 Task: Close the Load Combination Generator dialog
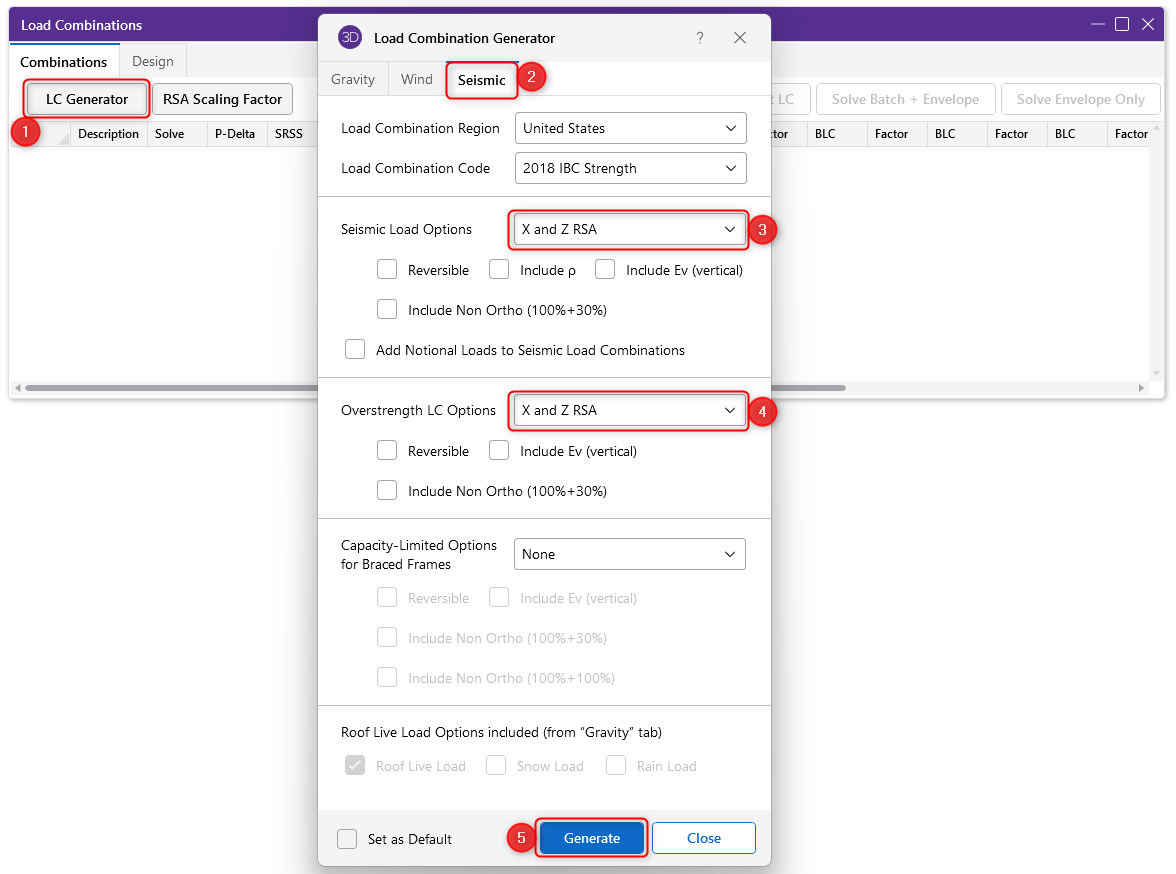click(x=740, y=38)
